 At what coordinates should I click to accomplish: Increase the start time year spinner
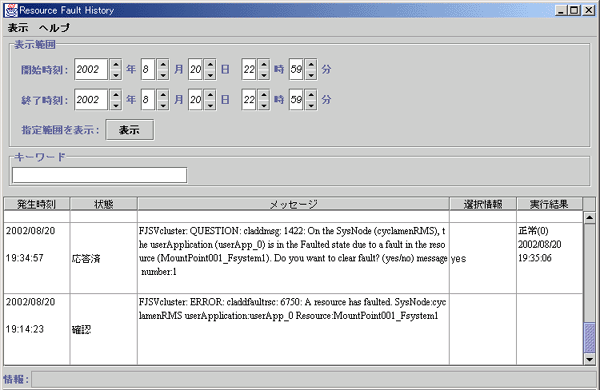coord(116,64)
